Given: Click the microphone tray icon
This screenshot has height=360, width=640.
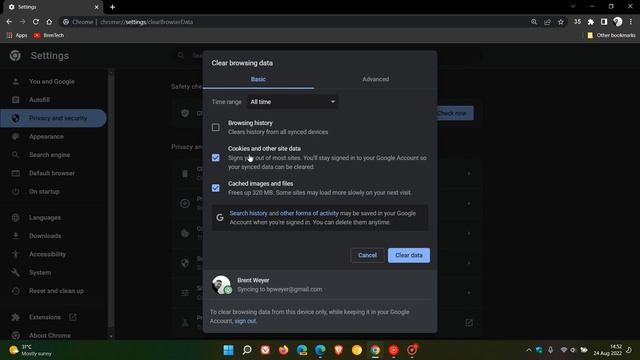Looking at the screenshot, I should 551,350.
